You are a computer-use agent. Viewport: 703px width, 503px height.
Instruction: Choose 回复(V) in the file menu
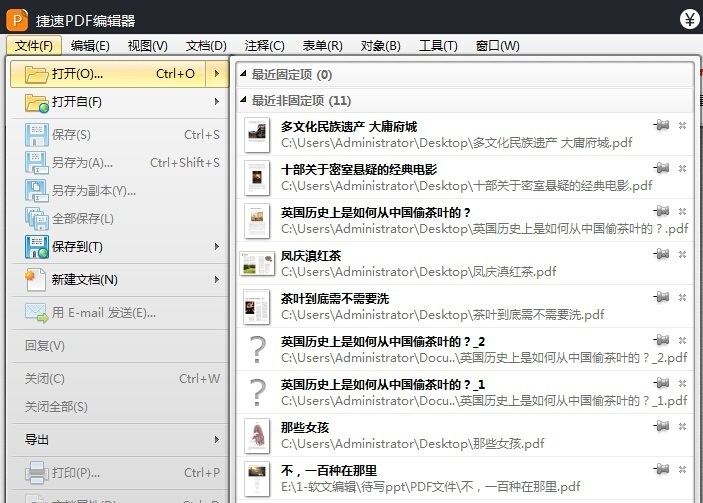pyautogui.click(x=119, y=346)
